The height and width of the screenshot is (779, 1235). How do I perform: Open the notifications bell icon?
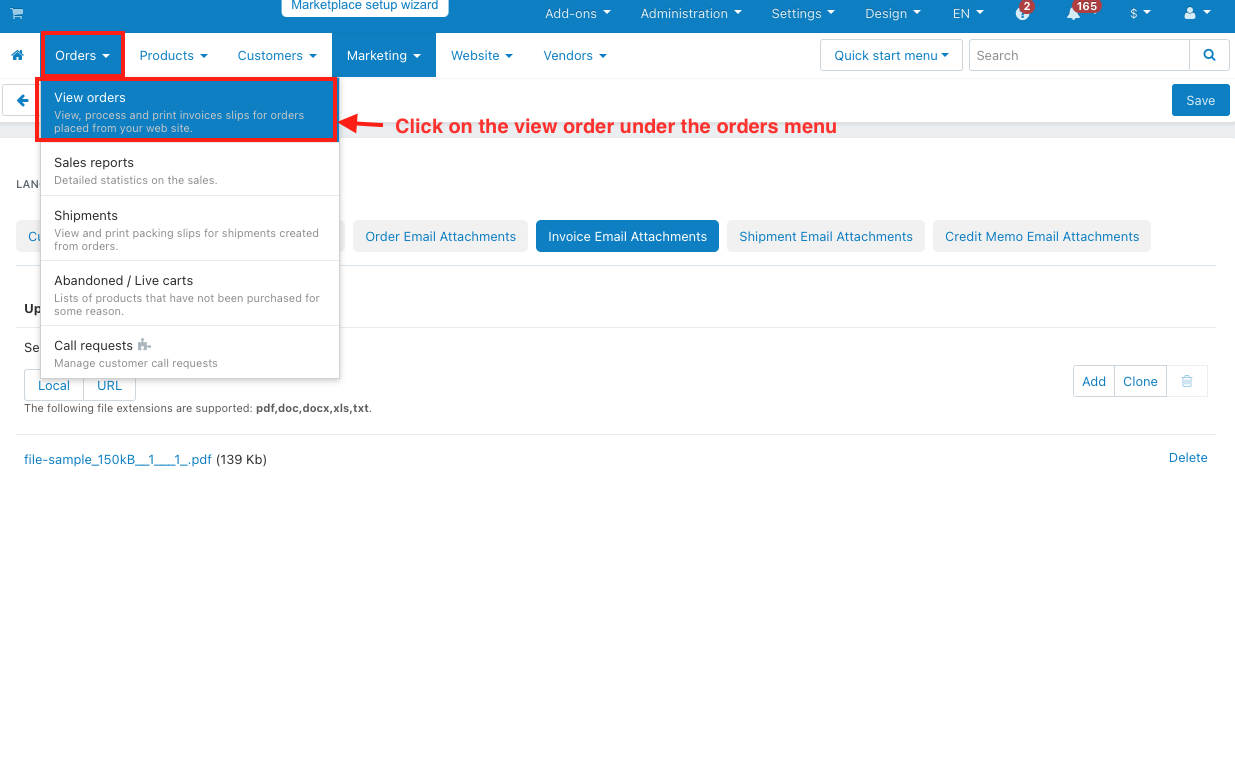[1074, 13]
